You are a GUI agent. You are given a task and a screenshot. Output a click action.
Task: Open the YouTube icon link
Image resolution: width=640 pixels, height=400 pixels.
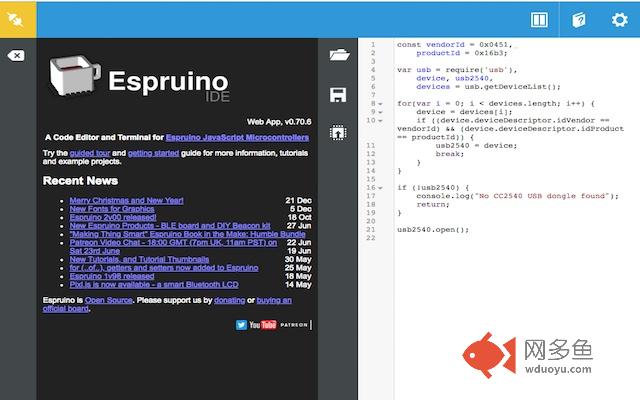[263, 325]
